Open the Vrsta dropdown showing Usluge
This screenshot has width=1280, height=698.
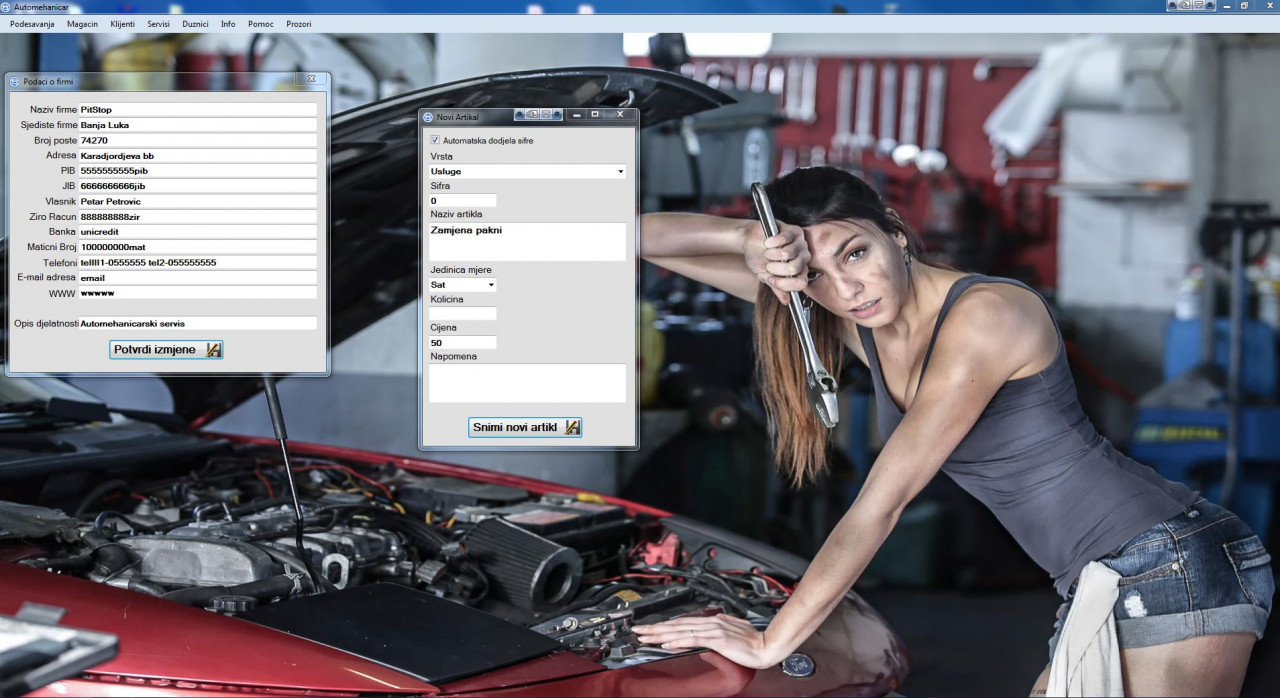(620, 172)
